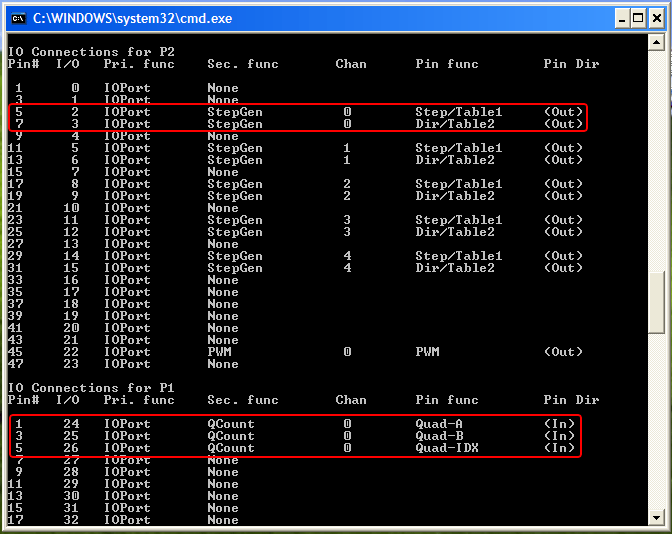Screen dimensions: 672x534
Task: Click I/O number 30 in the P1 table
Action: pyautogui.click(x=71, y=496)
